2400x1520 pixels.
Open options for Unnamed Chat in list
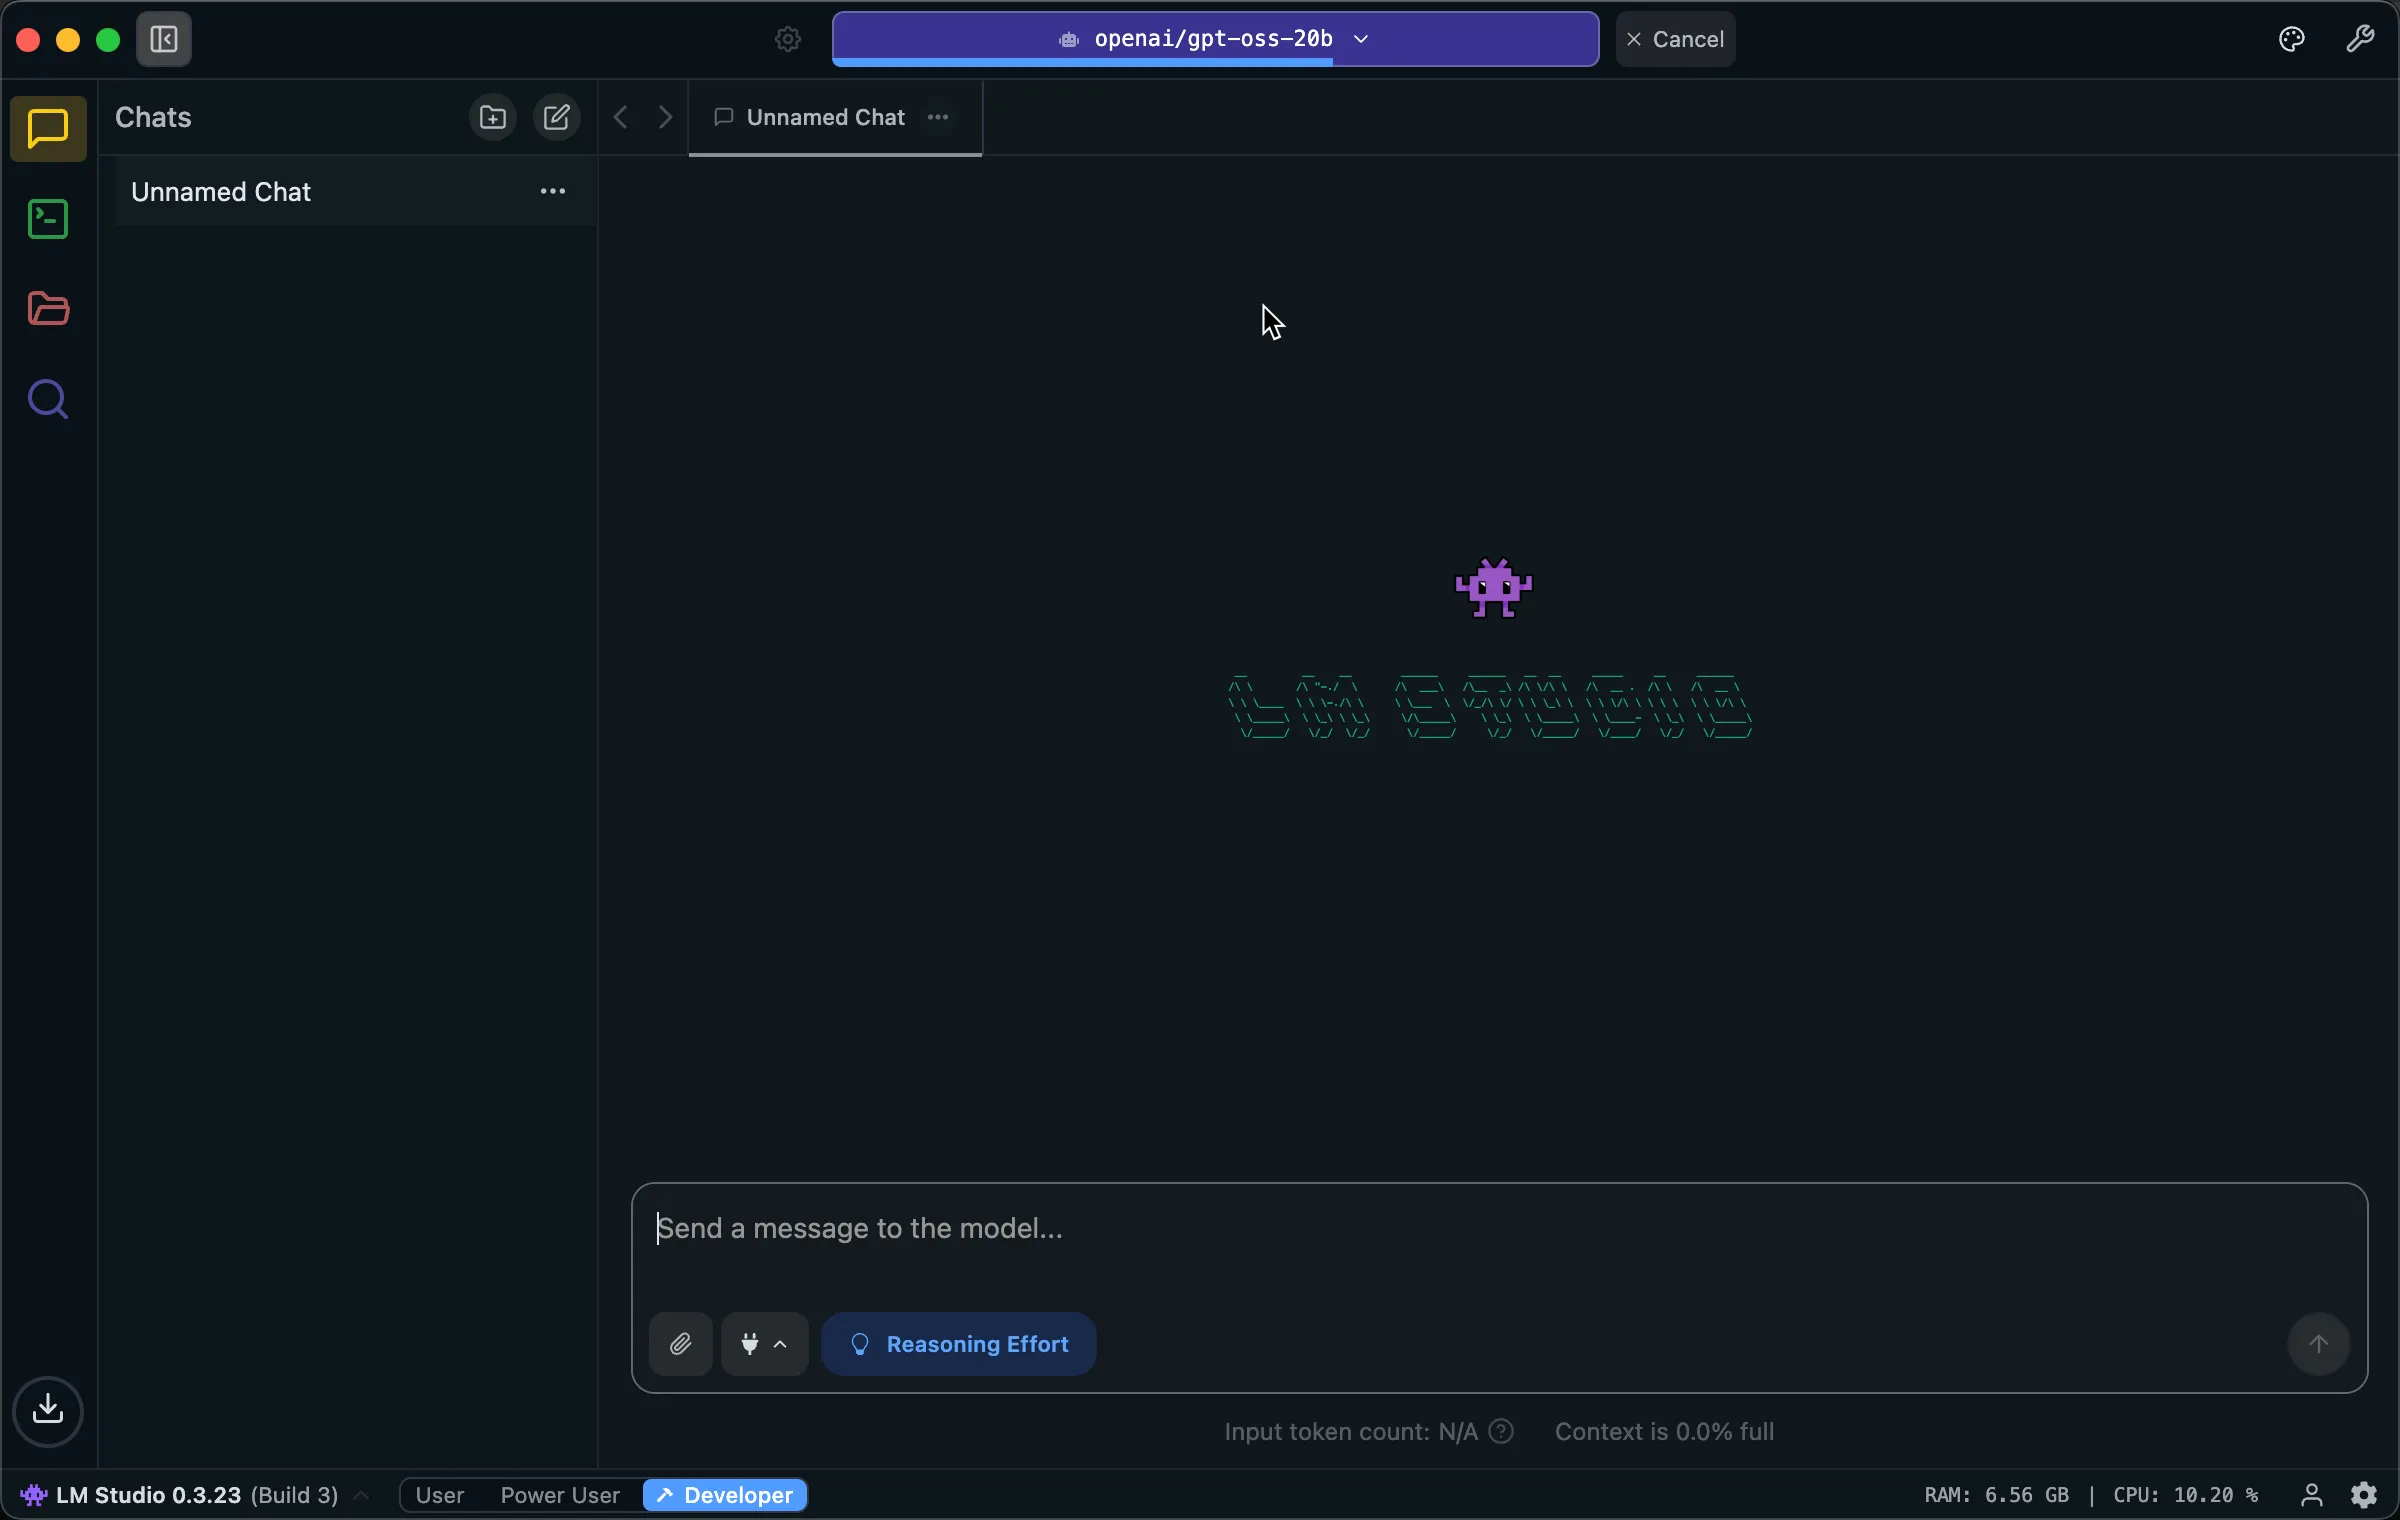[553, 191]
